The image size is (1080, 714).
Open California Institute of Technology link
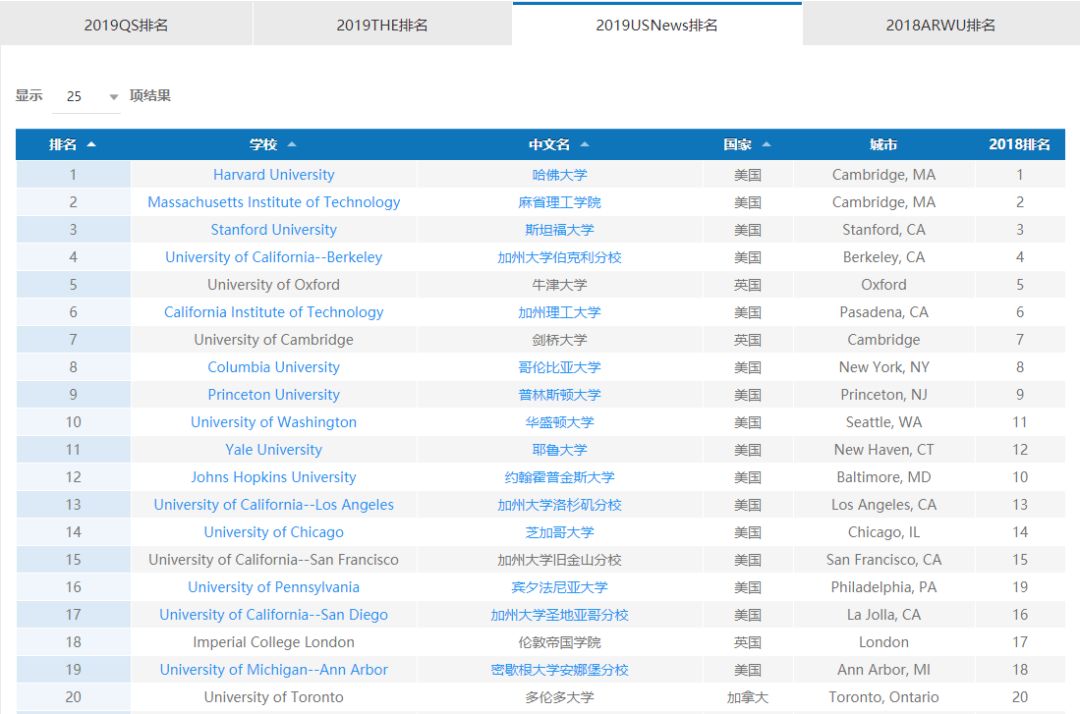273,313
